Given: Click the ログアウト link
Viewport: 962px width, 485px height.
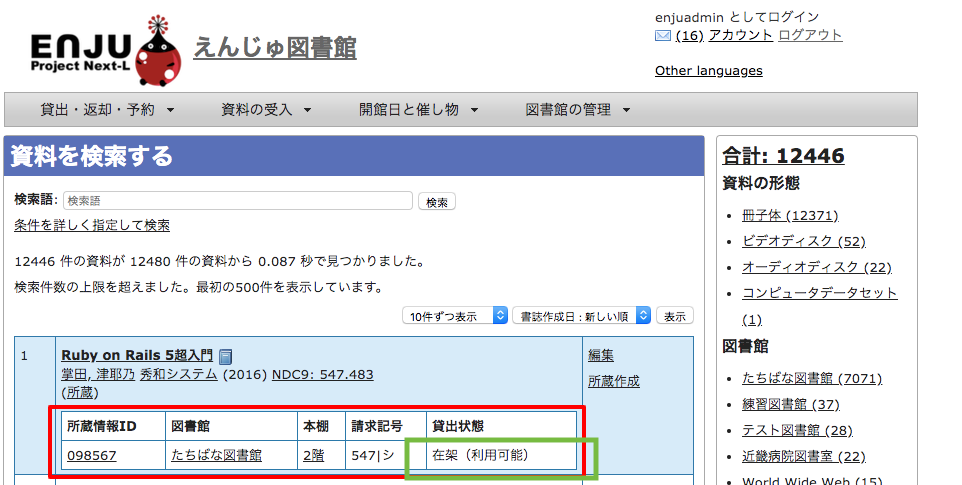Looking at the screenshot, I should coord(810,36).
